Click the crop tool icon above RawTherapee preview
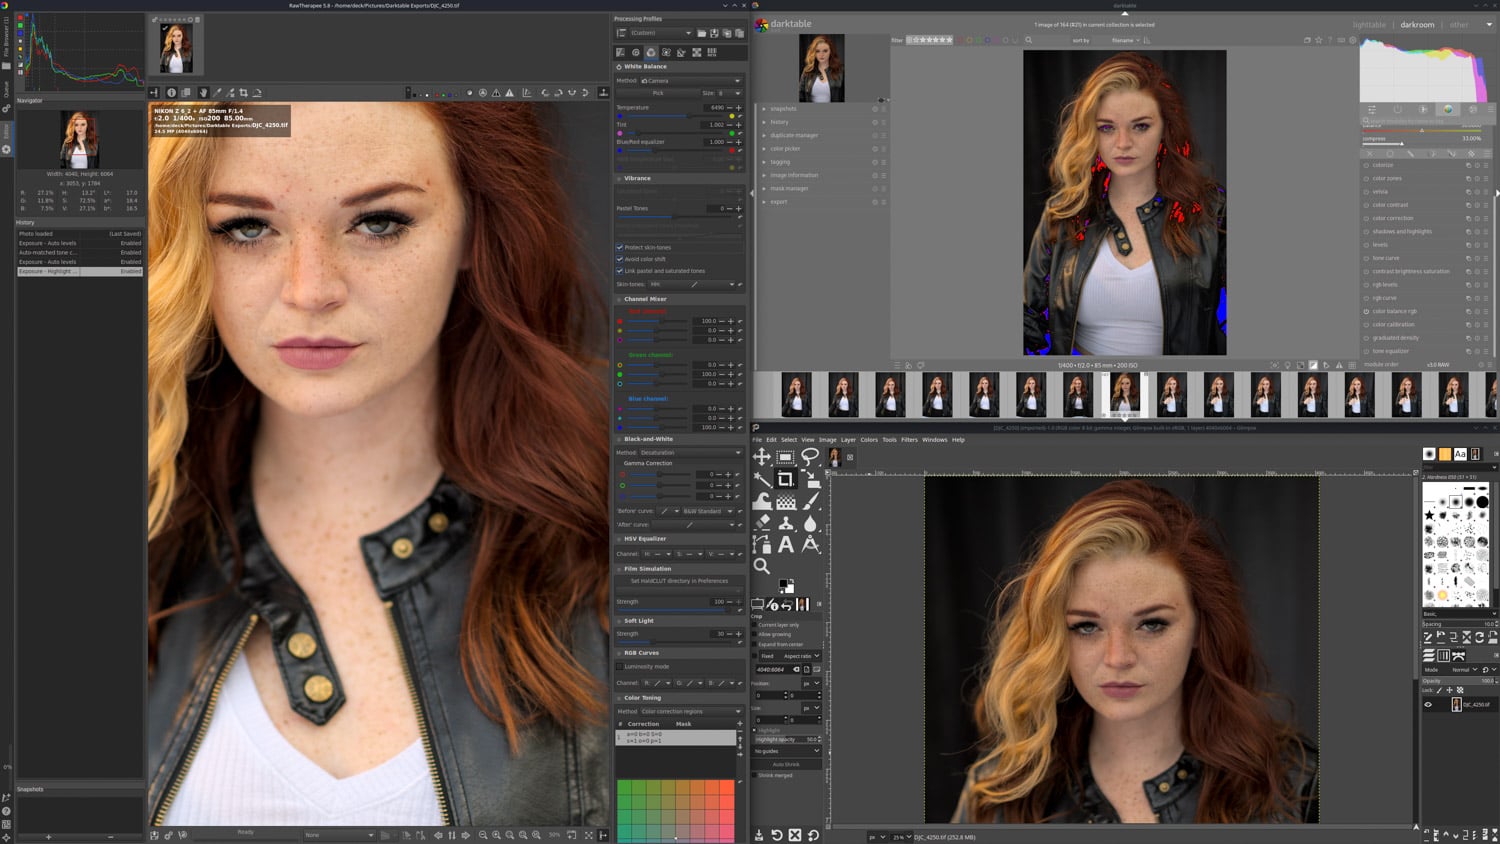 tap(243, 92)
